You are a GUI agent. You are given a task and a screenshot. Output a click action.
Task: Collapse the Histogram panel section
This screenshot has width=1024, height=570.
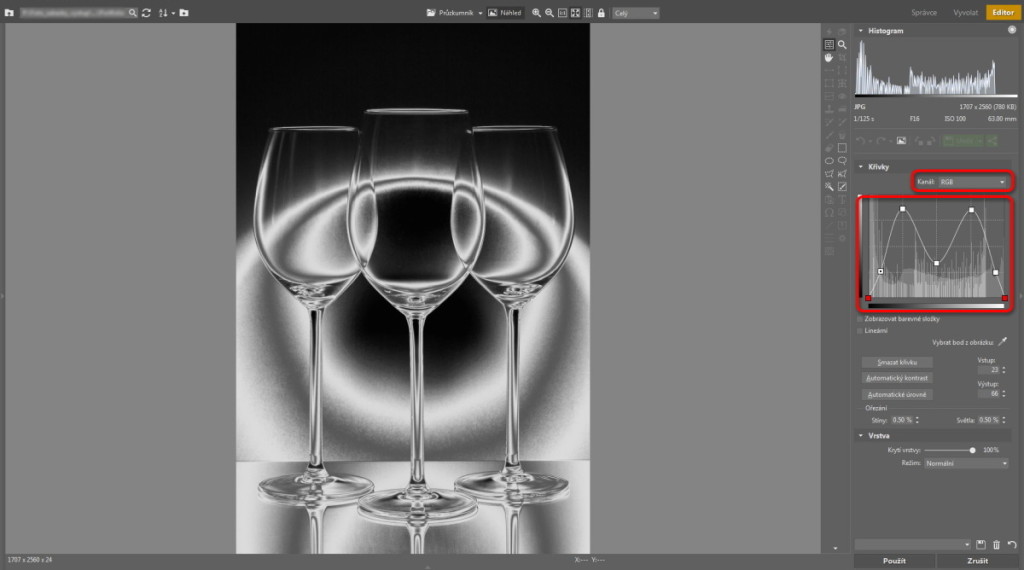tap(861, 31)
